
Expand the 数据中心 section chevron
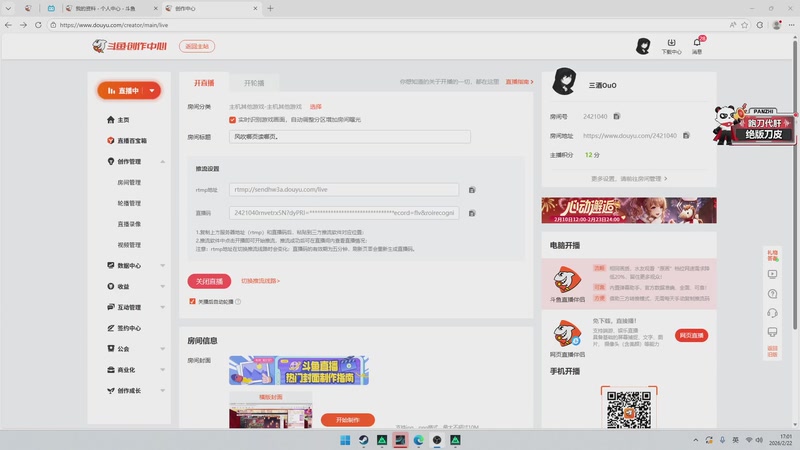pyautogui.click(x=163, y=266)
